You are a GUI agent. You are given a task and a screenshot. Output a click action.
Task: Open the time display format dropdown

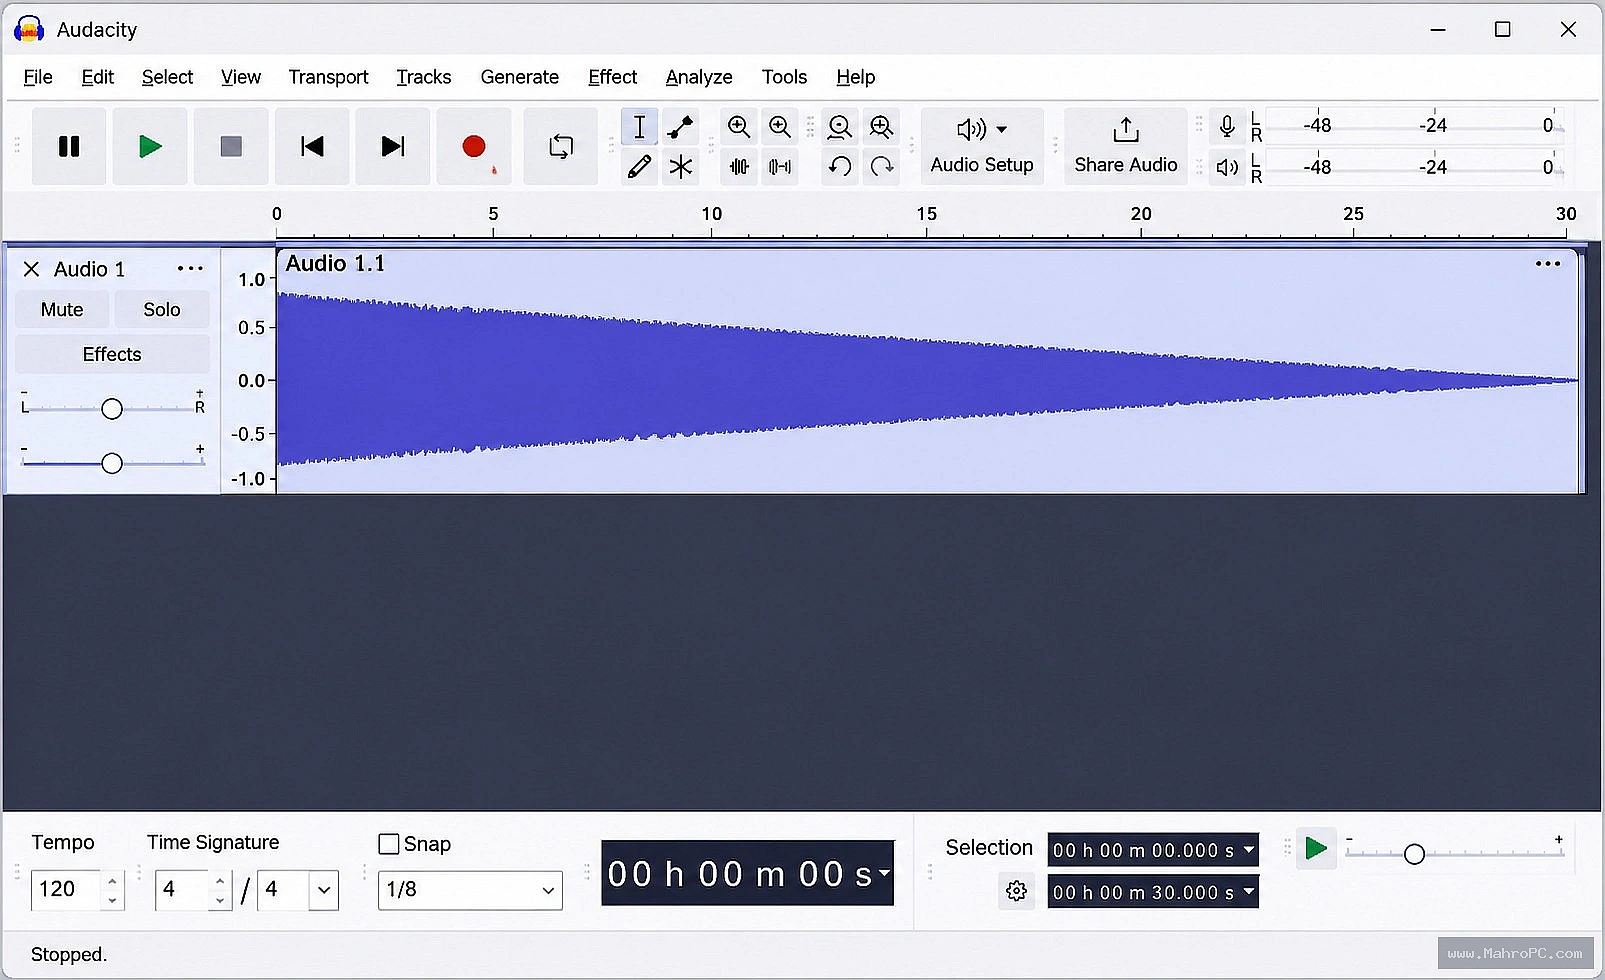(884, 873)
